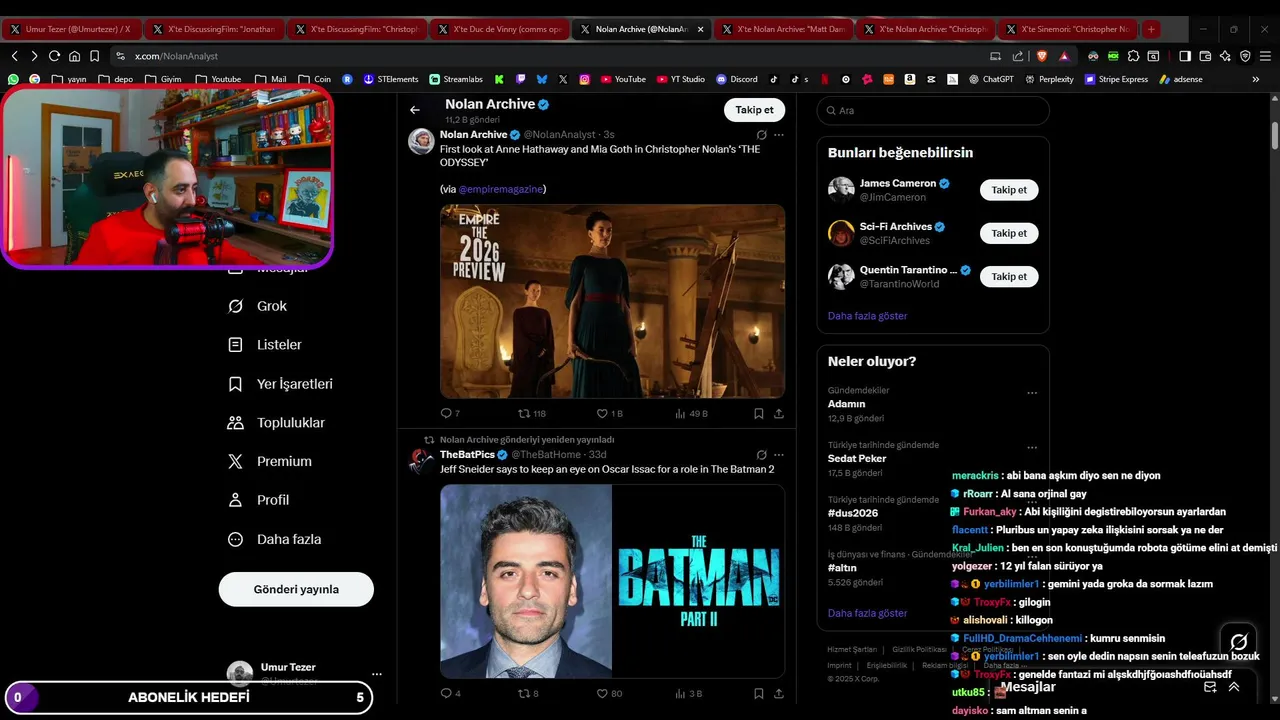Open Nolan Archive profile avatar on post
This screenshot has width=1280, height=720.
point(421,141)
